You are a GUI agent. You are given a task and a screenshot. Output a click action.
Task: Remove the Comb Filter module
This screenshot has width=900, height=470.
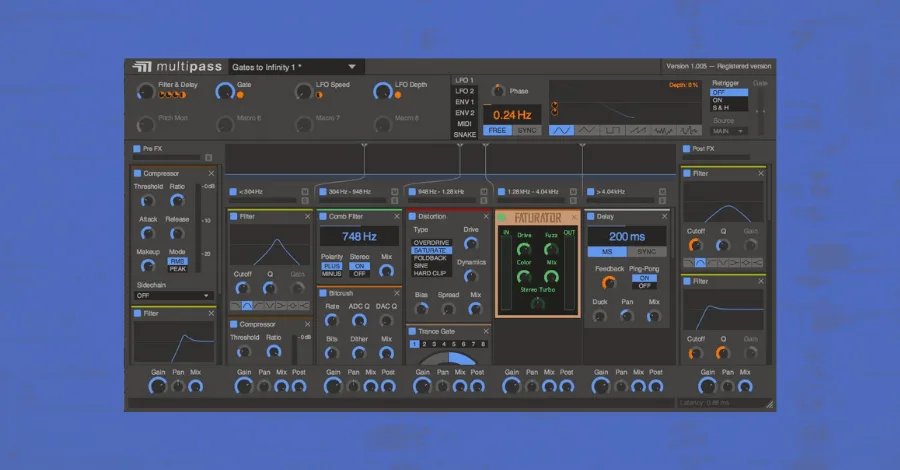397,216
